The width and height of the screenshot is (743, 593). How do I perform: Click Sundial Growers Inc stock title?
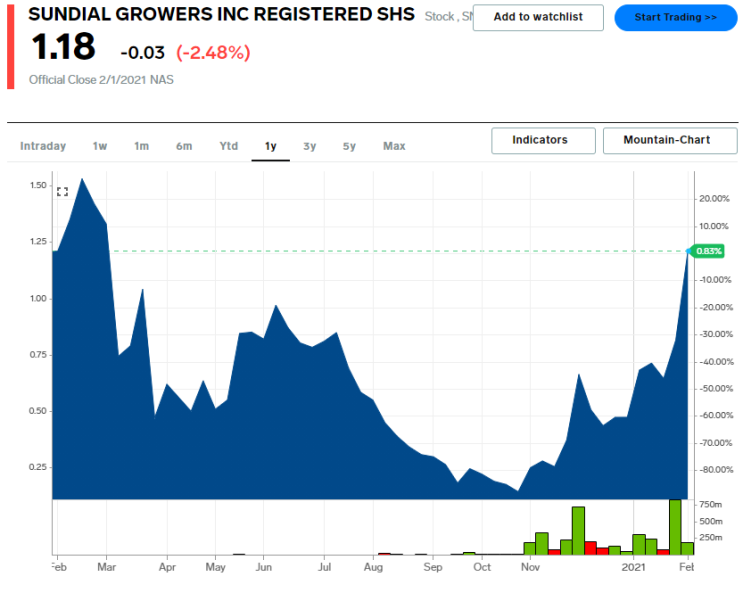[221, 15]
